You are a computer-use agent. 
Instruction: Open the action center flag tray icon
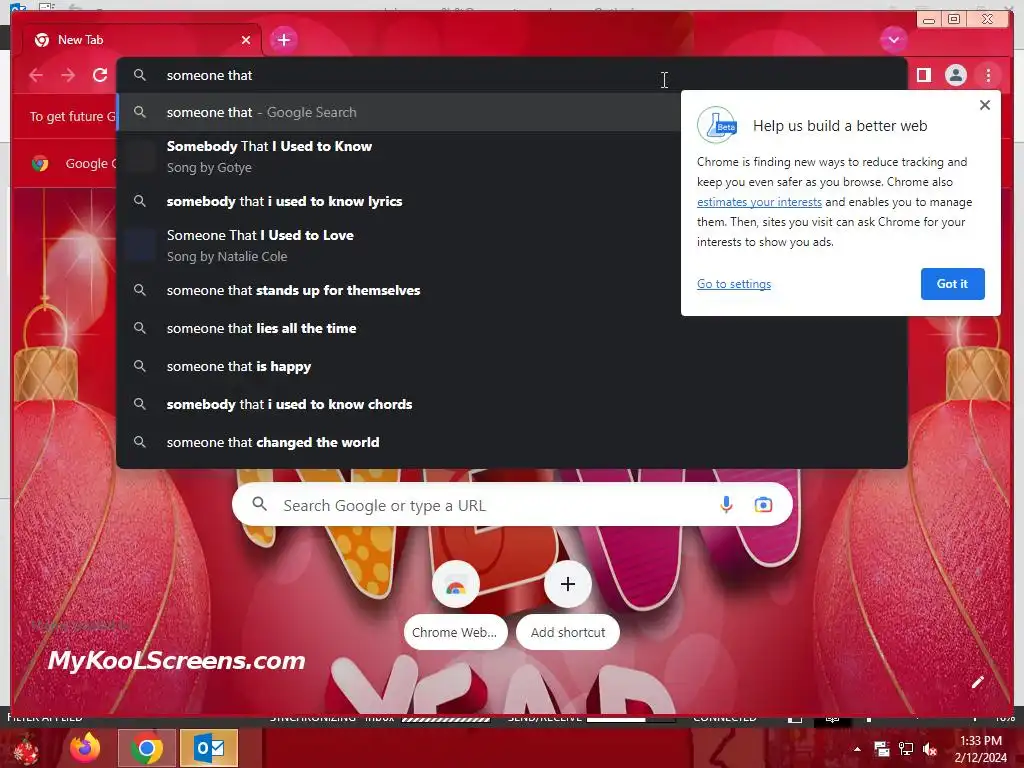click(882, 749)
